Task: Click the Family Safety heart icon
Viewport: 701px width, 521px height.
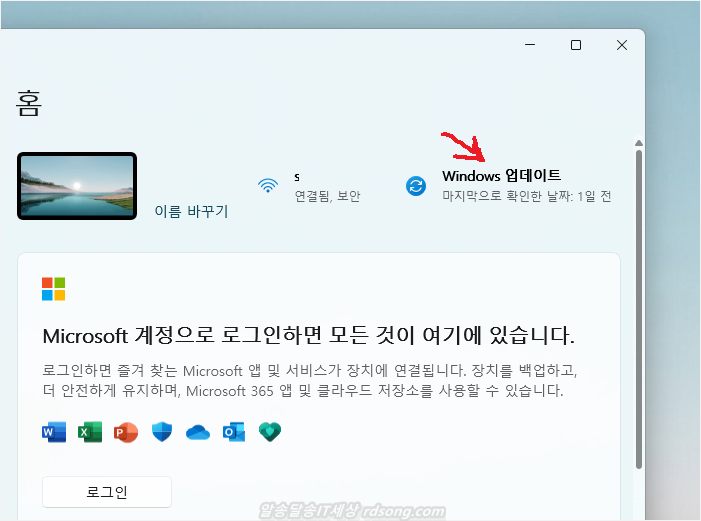Action: pos(270,432)
